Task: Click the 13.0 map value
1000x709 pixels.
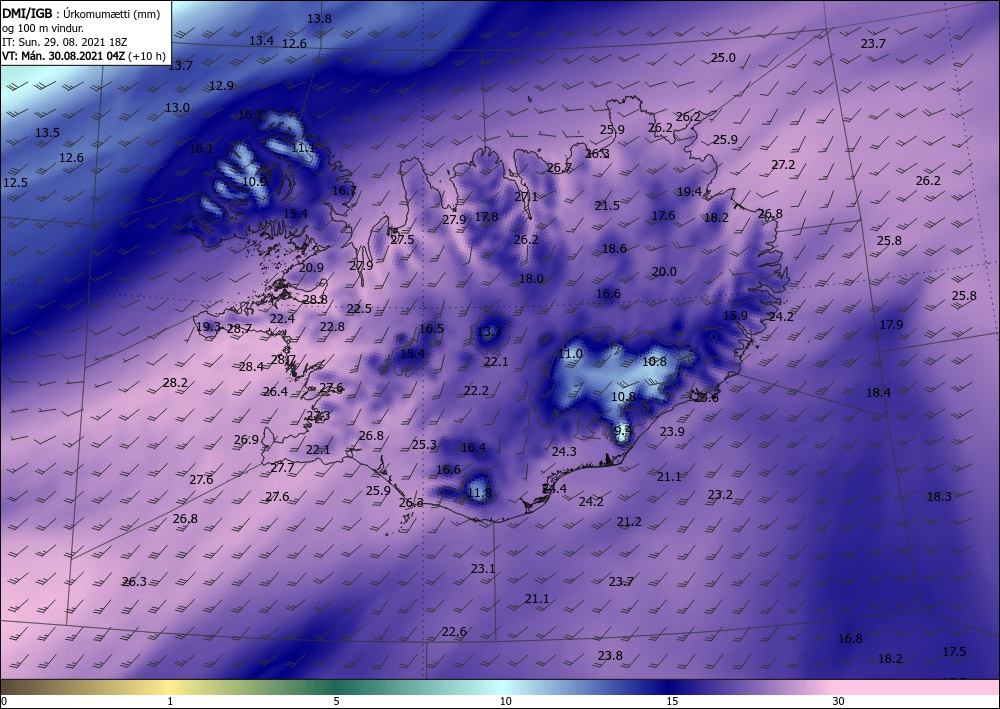Action: tap(177, 108)
